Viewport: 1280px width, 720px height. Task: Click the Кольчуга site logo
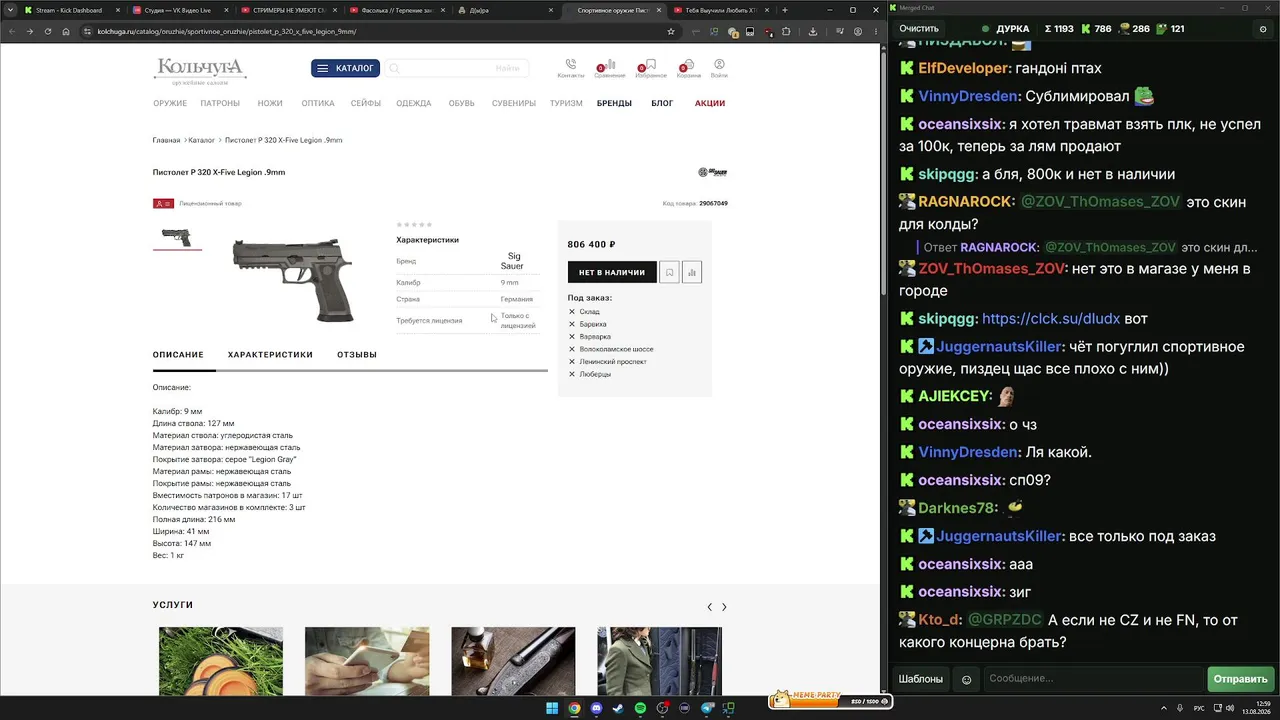200,70
